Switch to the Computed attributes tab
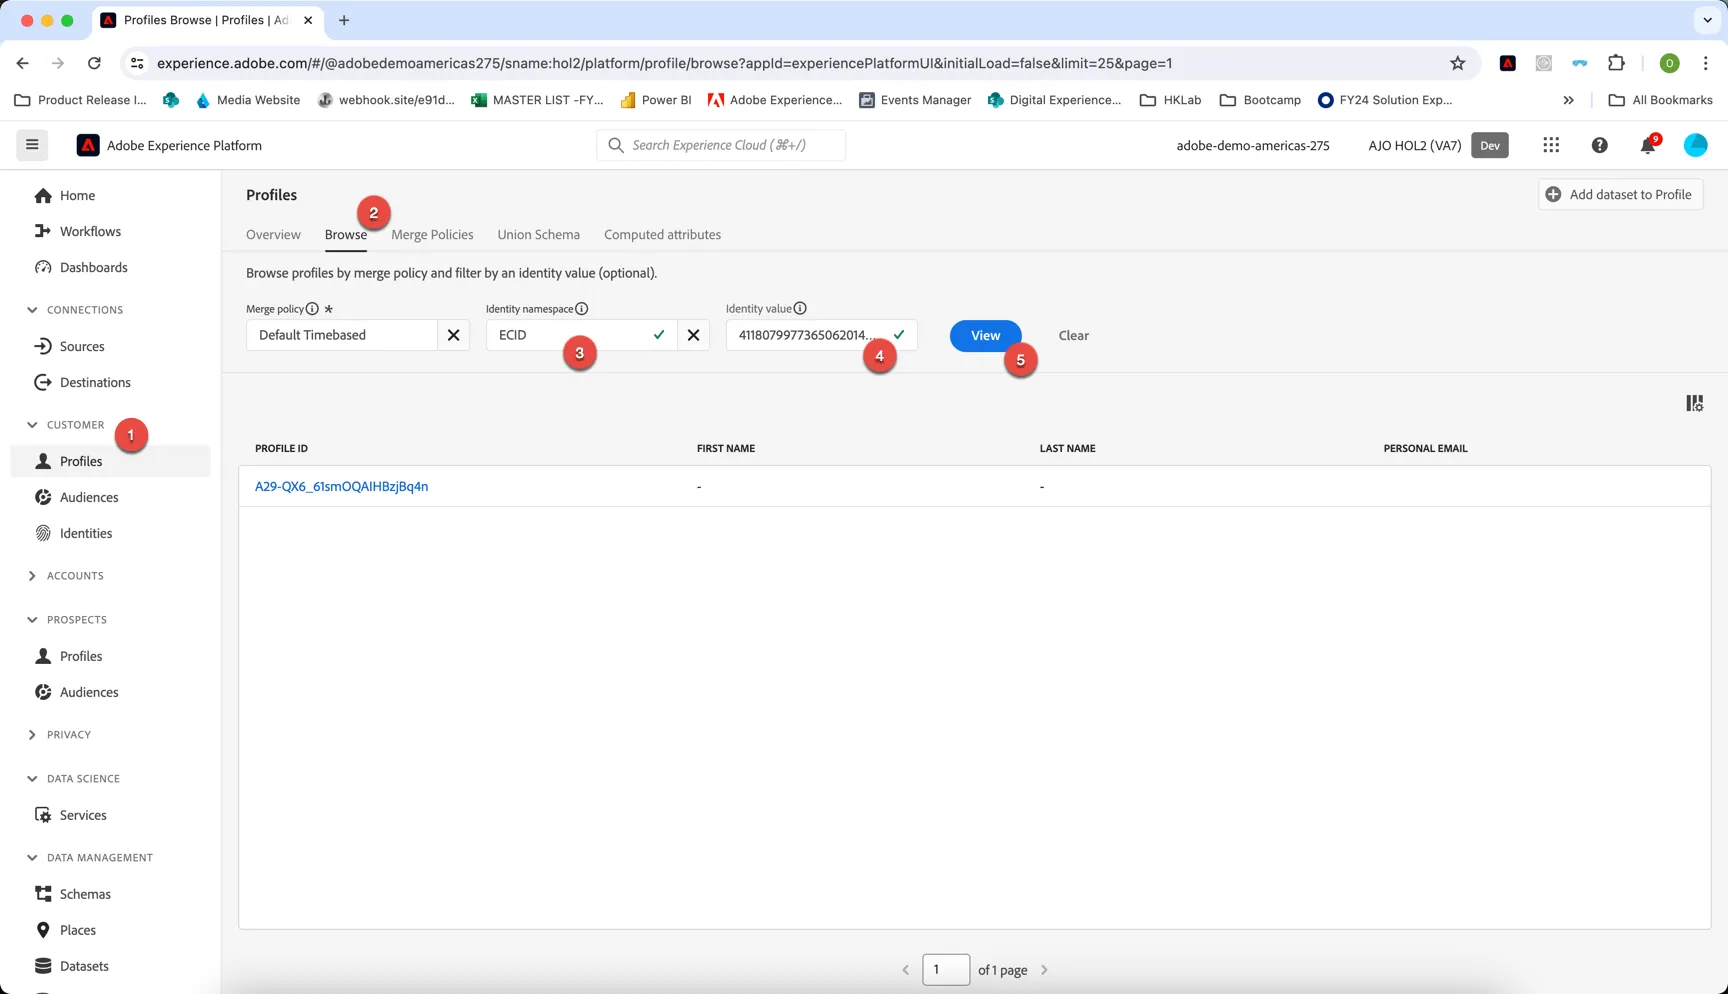Image resolution: width=1728 pixels, height=994 pixels. click(x=662, y=235)
